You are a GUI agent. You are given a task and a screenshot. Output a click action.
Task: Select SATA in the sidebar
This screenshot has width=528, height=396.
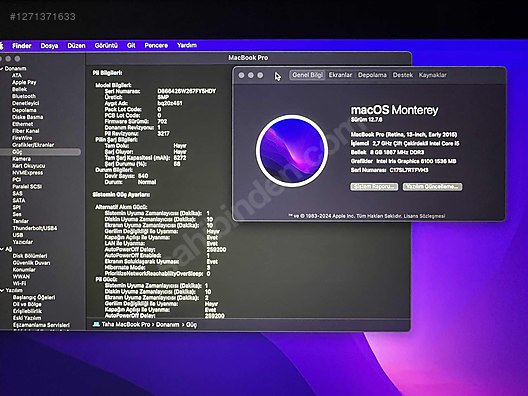[19, 200]
